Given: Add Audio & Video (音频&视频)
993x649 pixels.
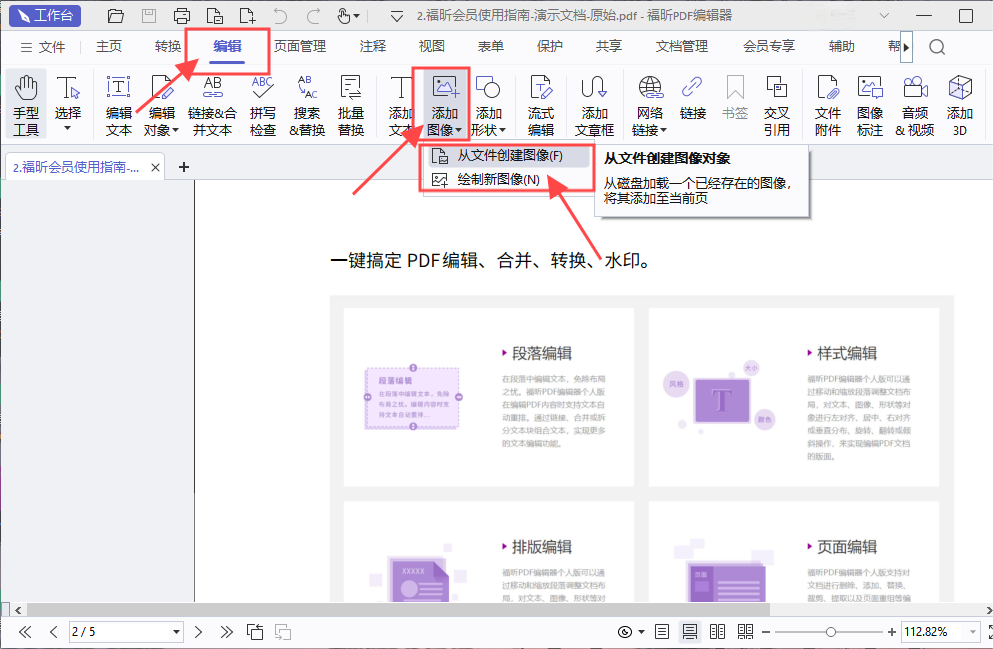Looking at the screenshot, I should pos(914,104).
